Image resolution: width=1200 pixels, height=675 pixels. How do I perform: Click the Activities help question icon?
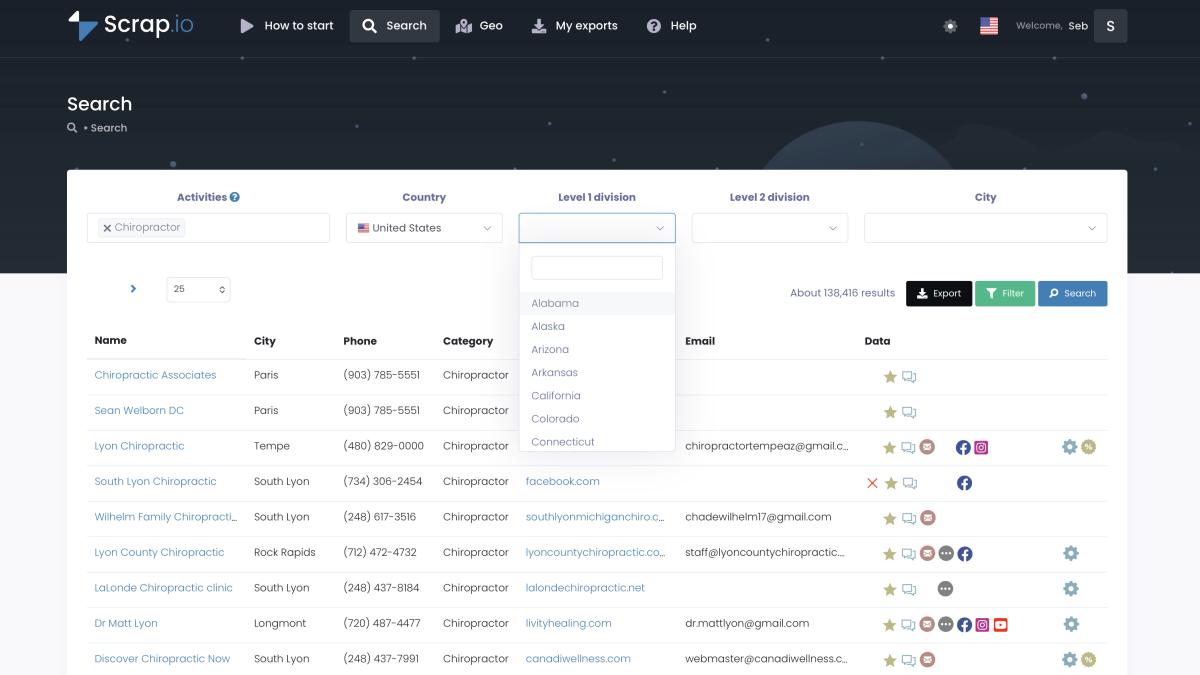click(x=235, y=197)
